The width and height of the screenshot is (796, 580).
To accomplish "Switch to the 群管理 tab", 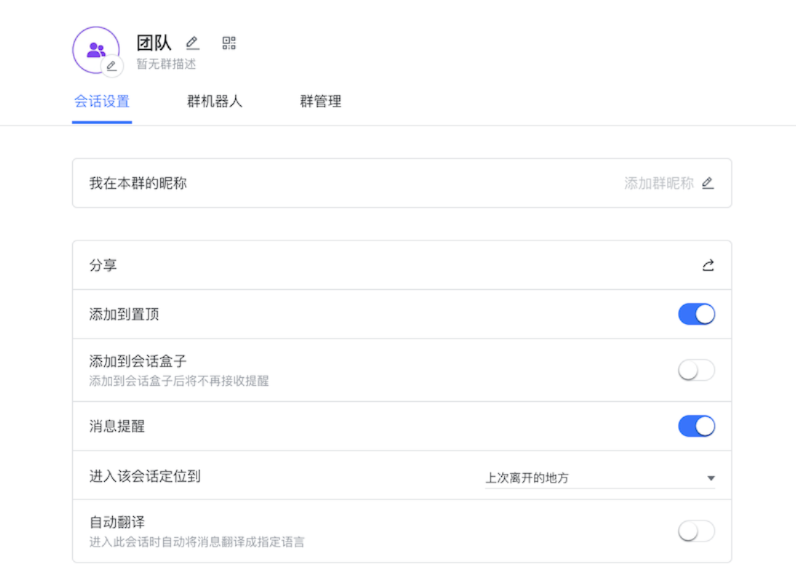I will [320, 101].
